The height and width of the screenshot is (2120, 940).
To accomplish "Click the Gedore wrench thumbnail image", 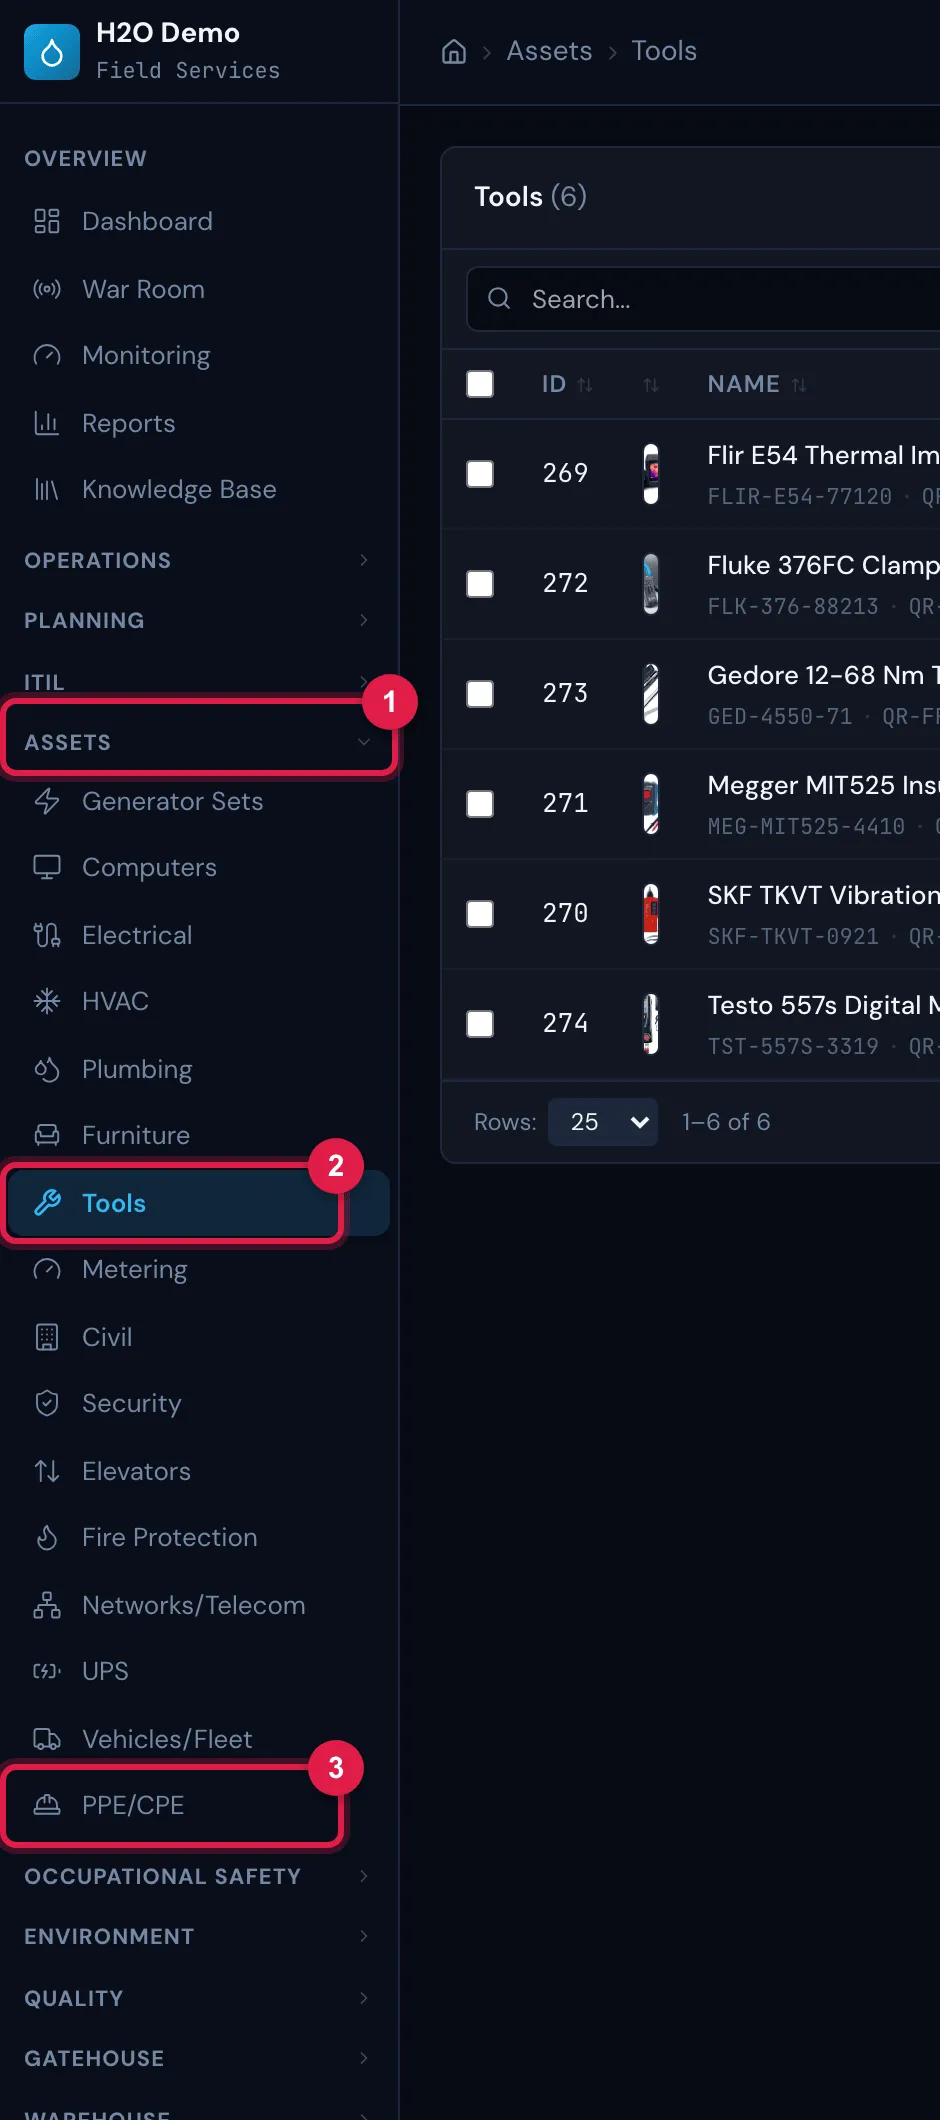I will click(651, 694).
